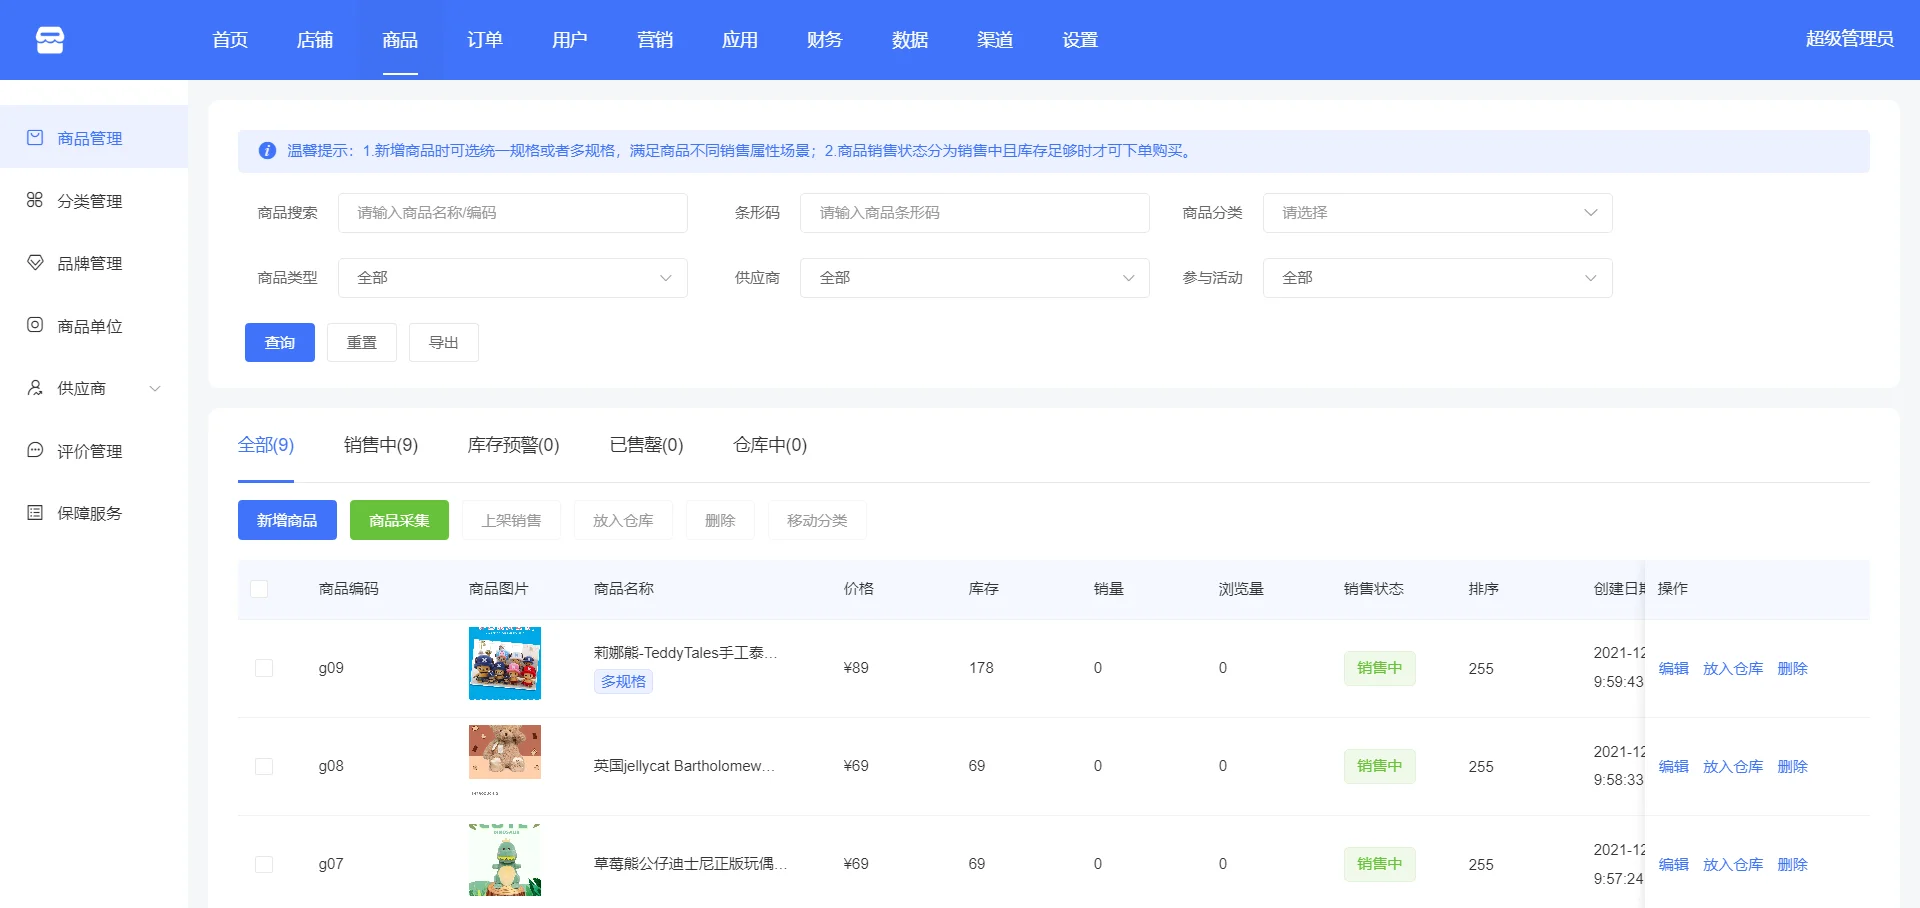Click the 商品管理 sidebar icon
Image resolution: width=1920 pixels, height=908 pixels.
point(35,138)
